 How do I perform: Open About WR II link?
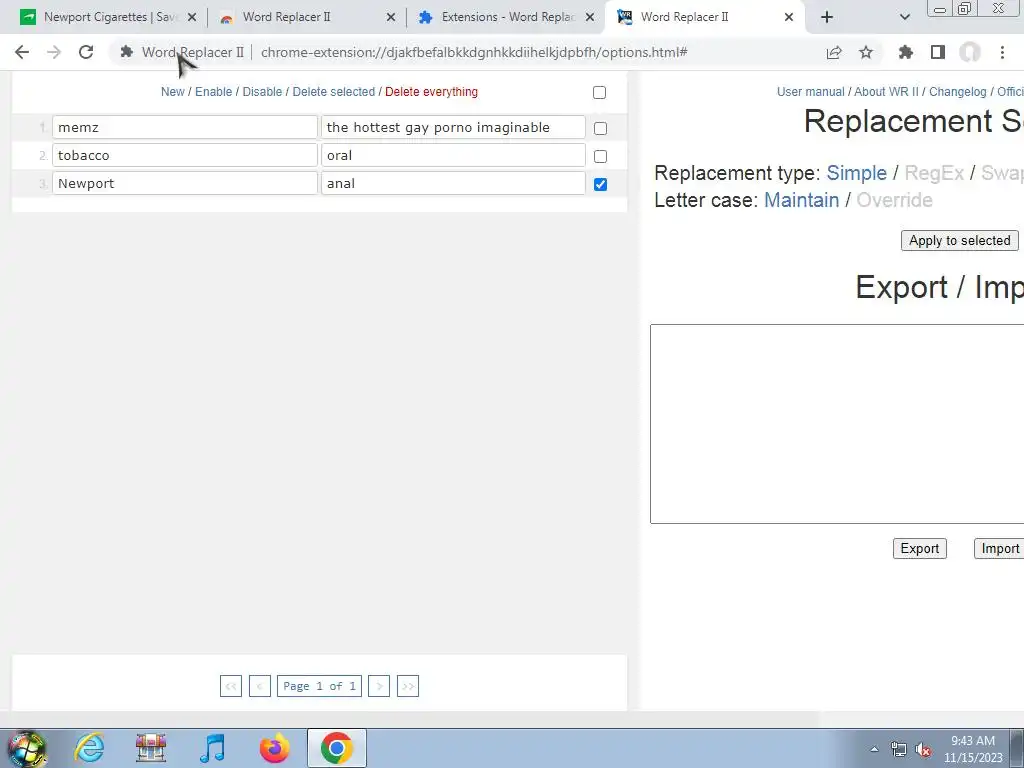click(886, 92)
